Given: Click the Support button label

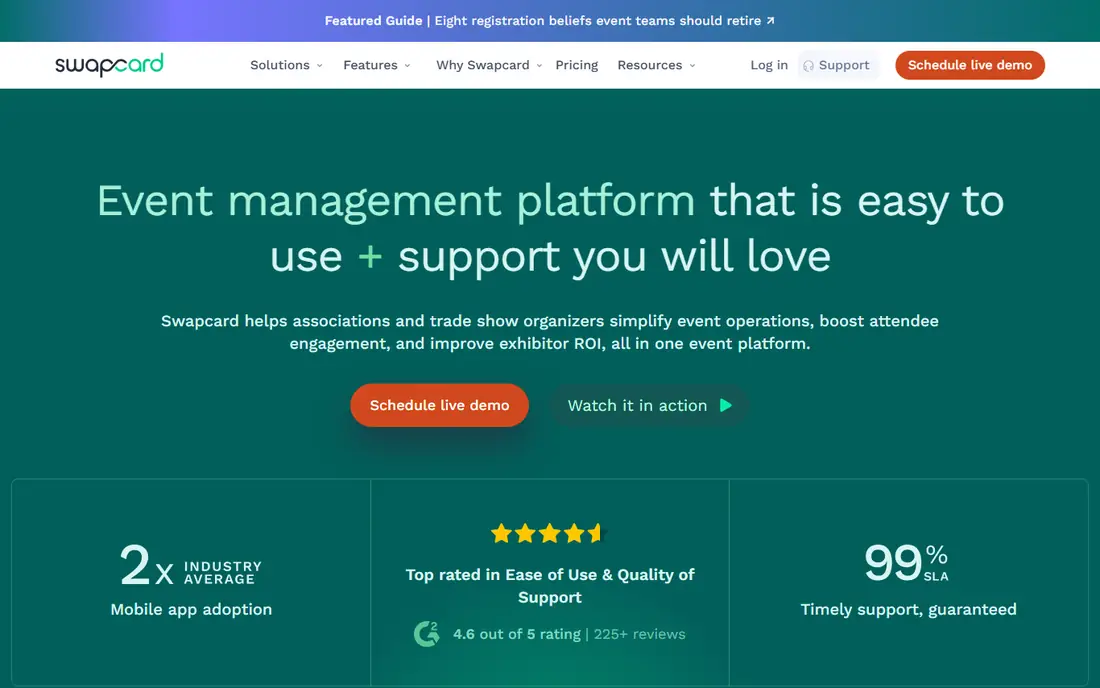Looking at the screenshot, I should (x=844, y=65).
